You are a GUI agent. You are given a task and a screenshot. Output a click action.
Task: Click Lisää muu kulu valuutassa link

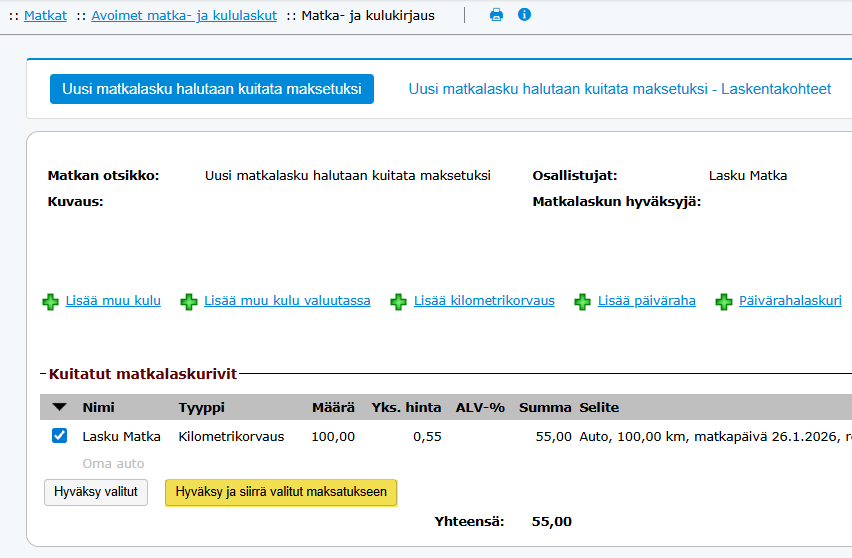click(287, 300)
